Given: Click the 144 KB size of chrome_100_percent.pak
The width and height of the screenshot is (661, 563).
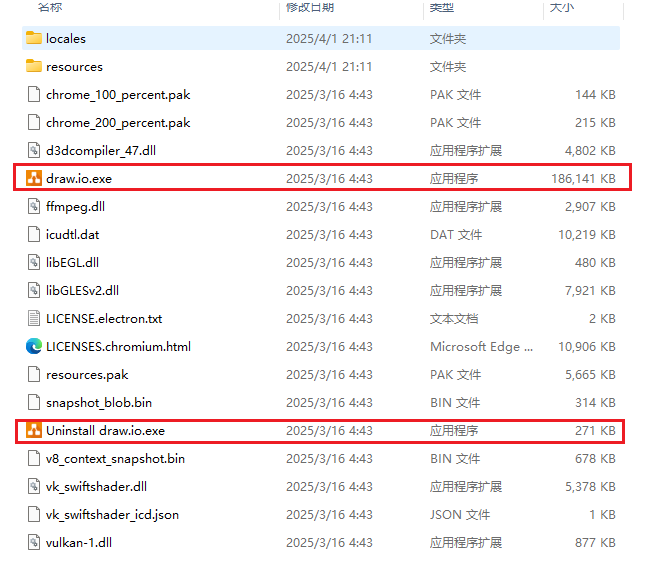Looking at the screenshot, I should pyautogui.click(x=595, y=94).
